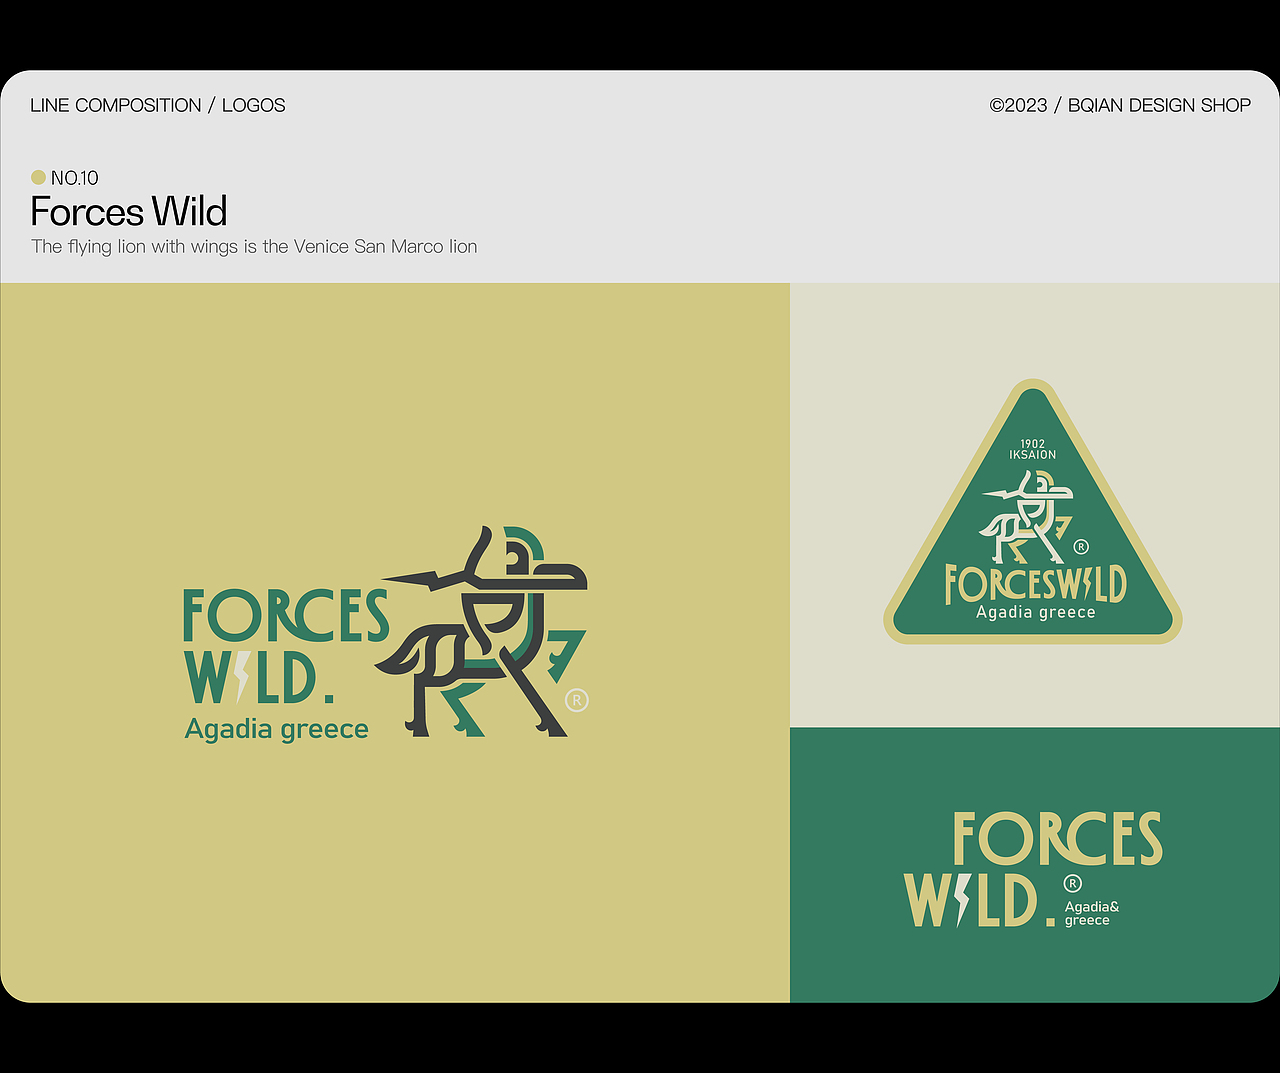
Task: Click the 'LINE COMPOSITION / LOGOS' header text
Action: coord(158,105)
